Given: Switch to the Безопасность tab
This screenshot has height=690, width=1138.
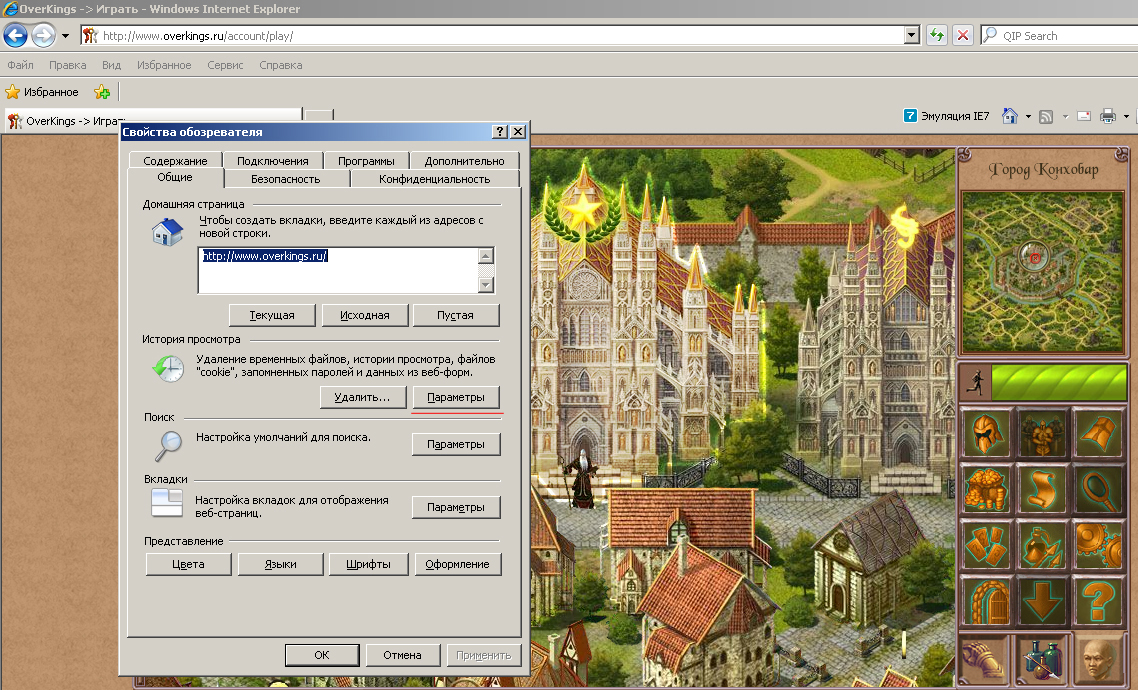Looking at the screenshot, I should point(286,178).
